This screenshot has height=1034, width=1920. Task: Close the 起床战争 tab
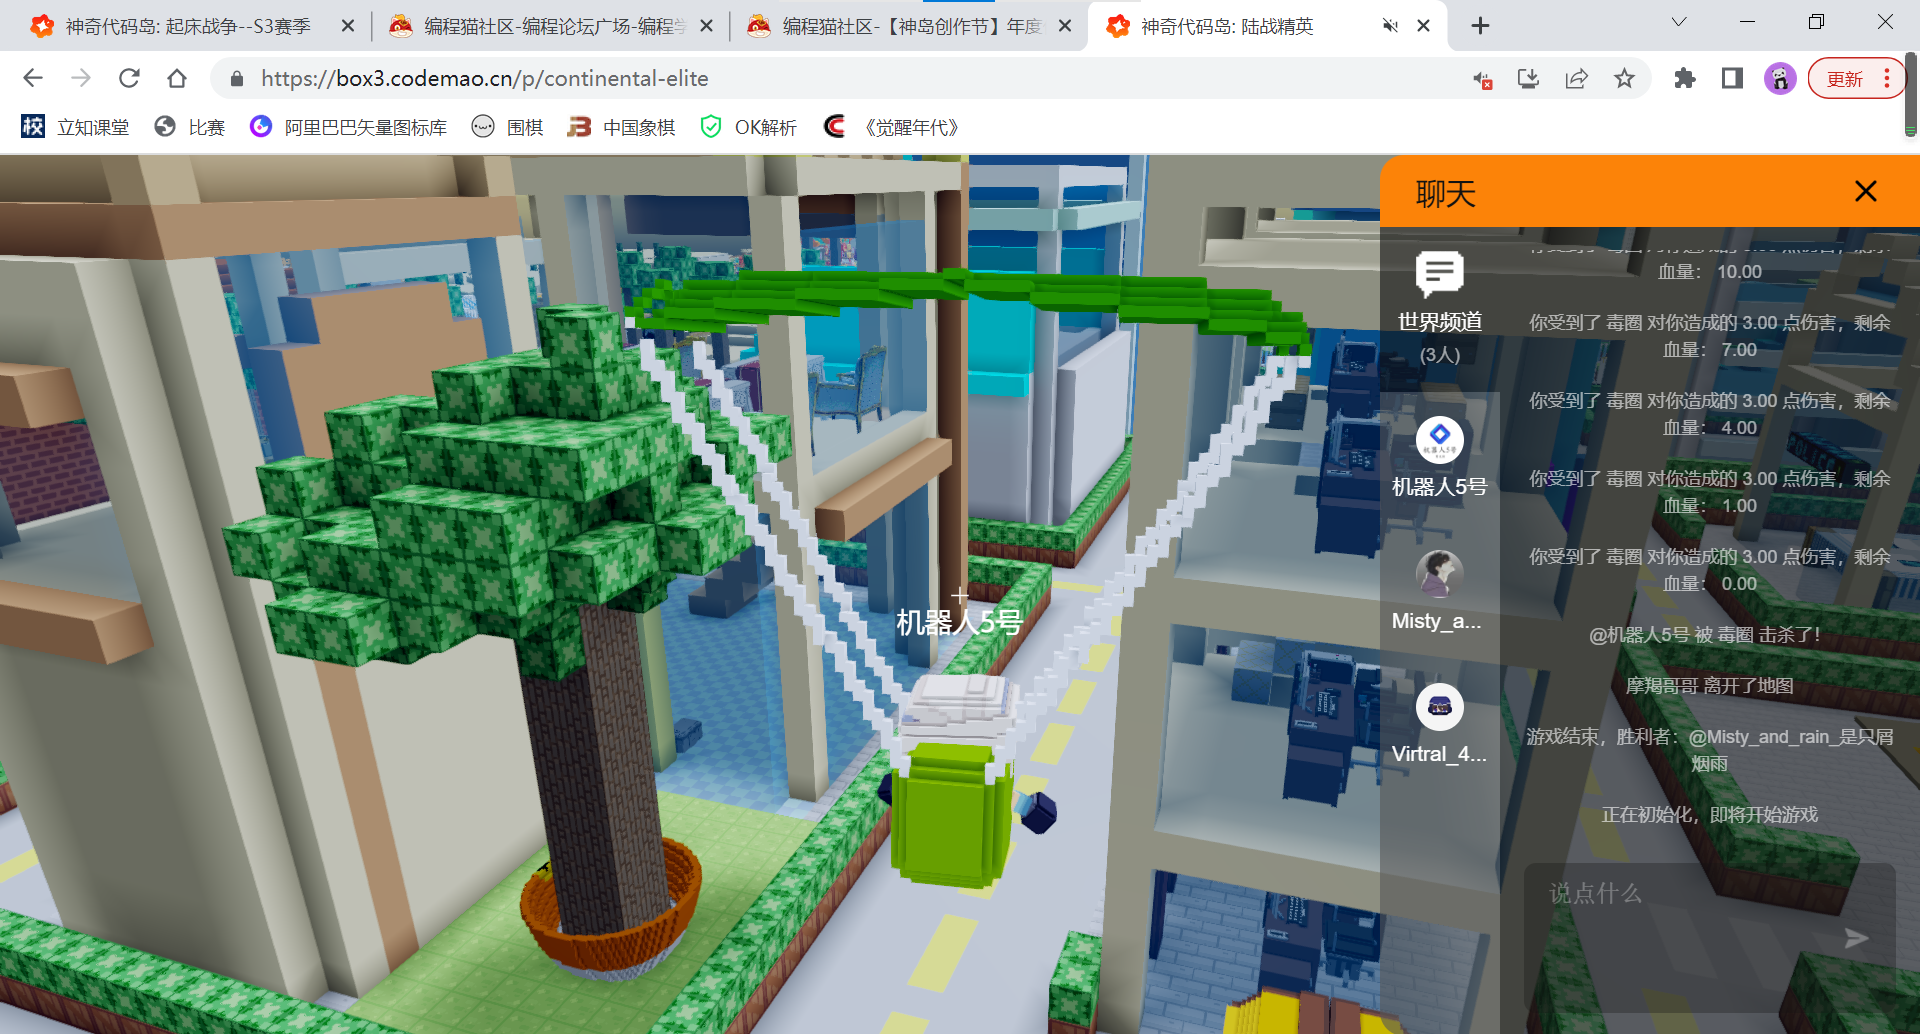click(348, 26)
